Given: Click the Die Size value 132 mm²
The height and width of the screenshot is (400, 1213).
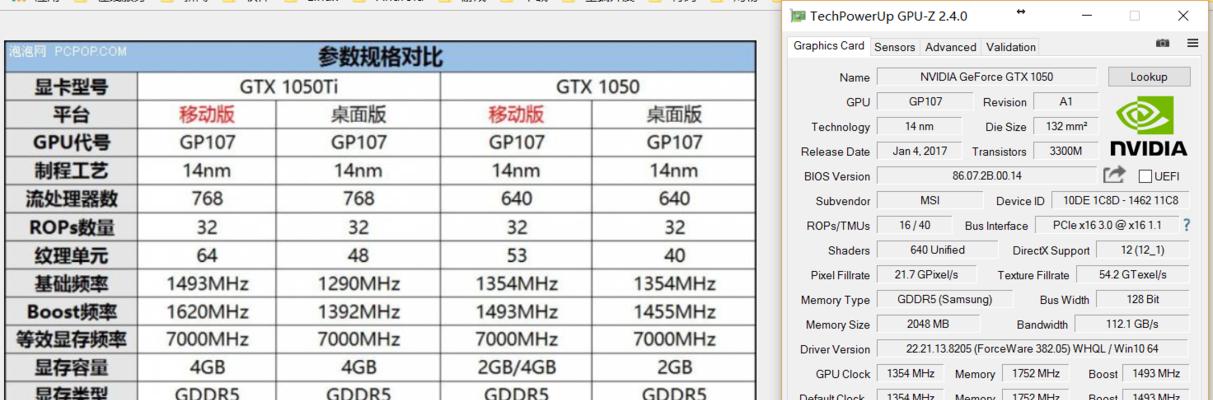Looking at the screenshot, I should coord(1066,126).
